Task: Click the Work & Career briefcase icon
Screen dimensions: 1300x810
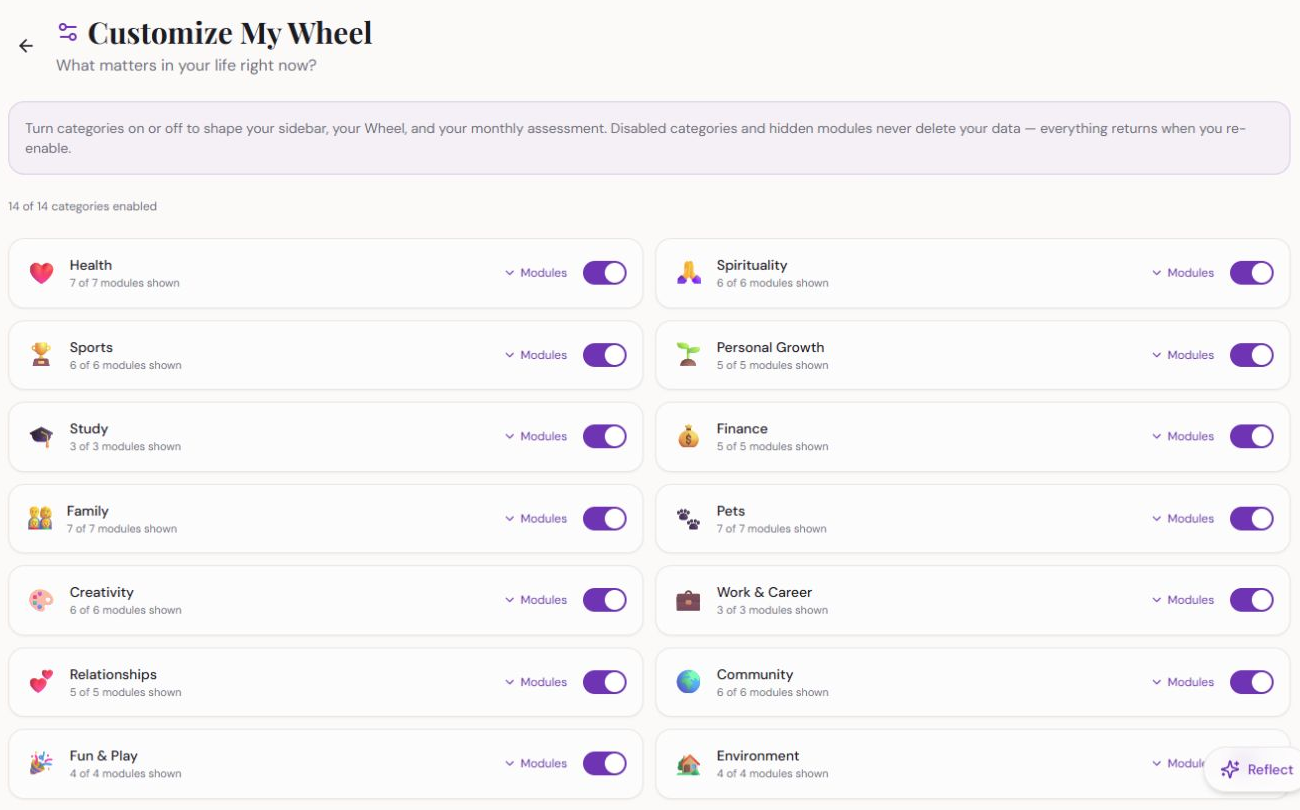Action: pos(688,600)
